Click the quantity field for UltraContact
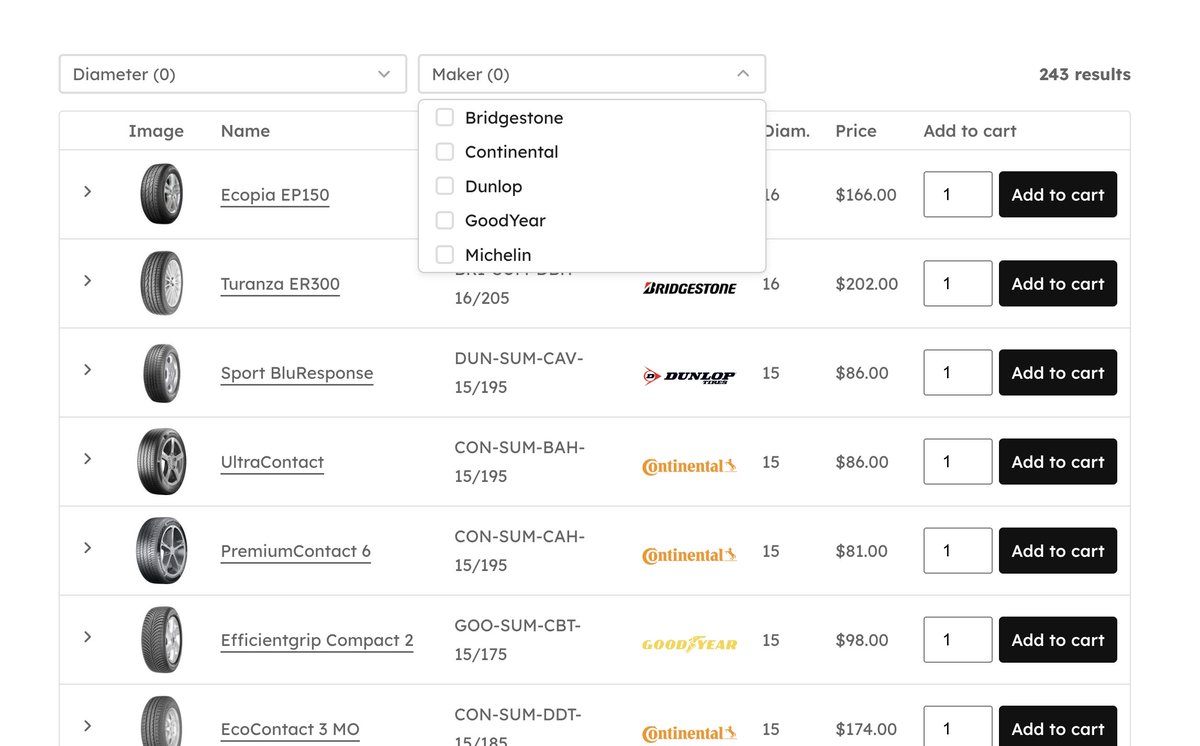The height and width of the screenshot is (746, 1200). click(x=957, y=461)
